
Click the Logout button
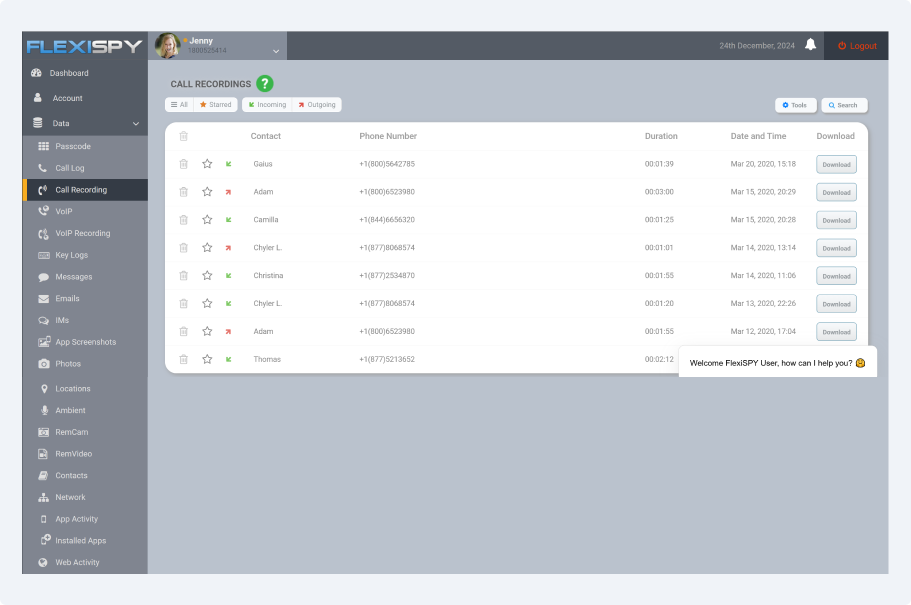(856, 45)
